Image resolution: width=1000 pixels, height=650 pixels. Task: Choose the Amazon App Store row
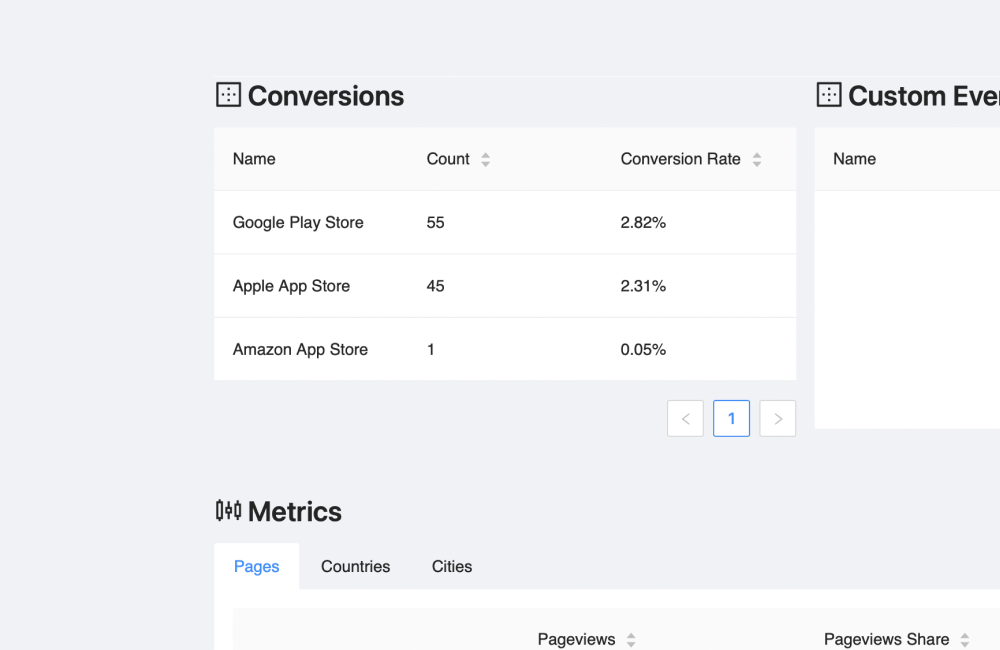[x=300, y=349]
